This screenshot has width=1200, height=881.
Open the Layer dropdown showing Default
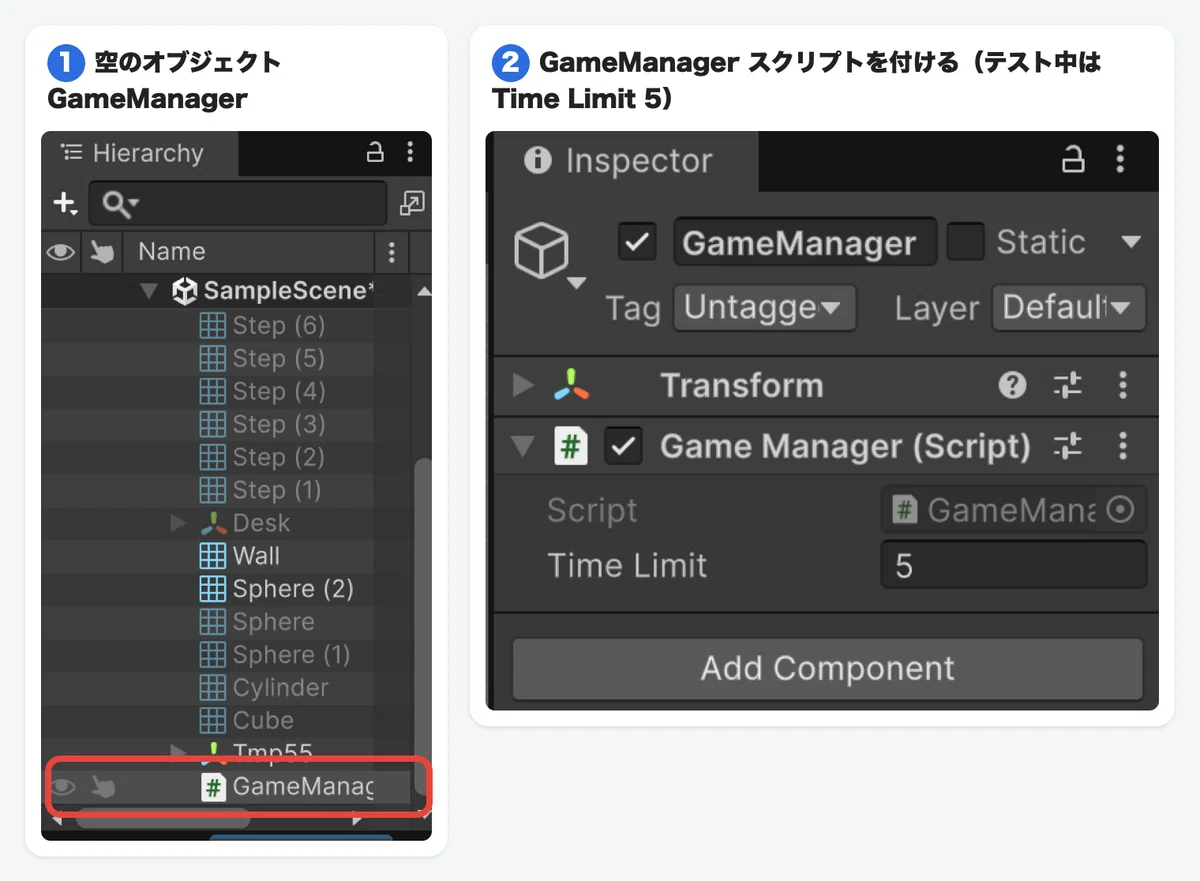(1068, 308)
